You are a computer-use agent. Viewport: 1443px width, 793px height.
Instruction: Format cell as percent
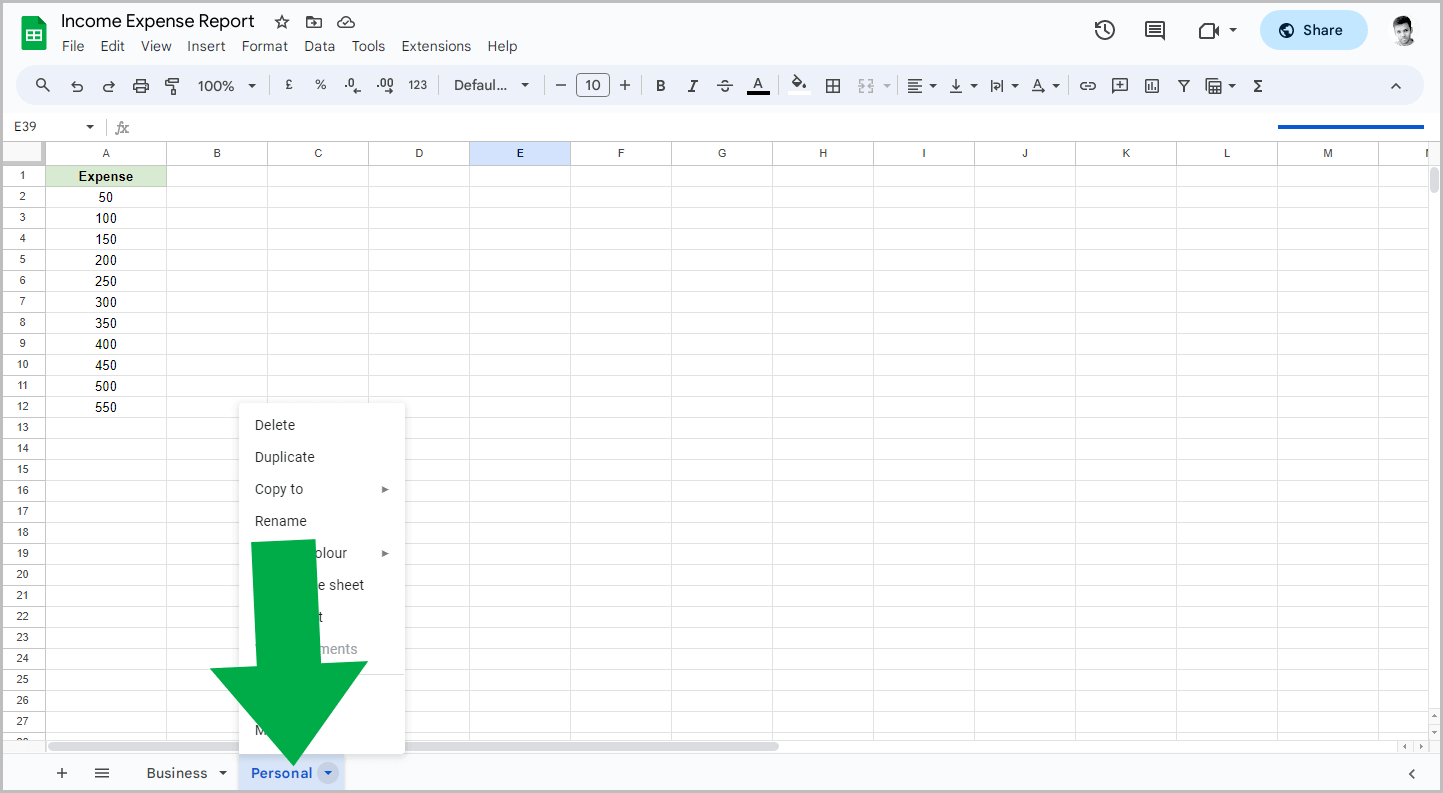tap(321, 86)
